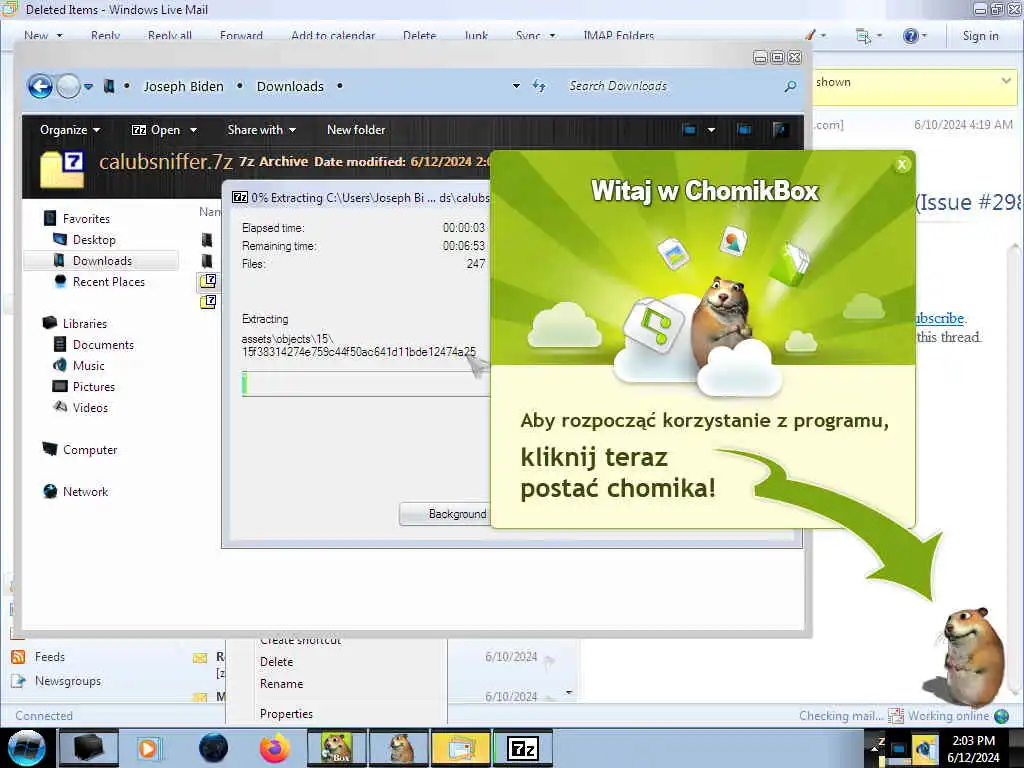Select Downloads in the address breadcrumb
Viewport: 1024px width, 768px height.
[x=290, y=86]
